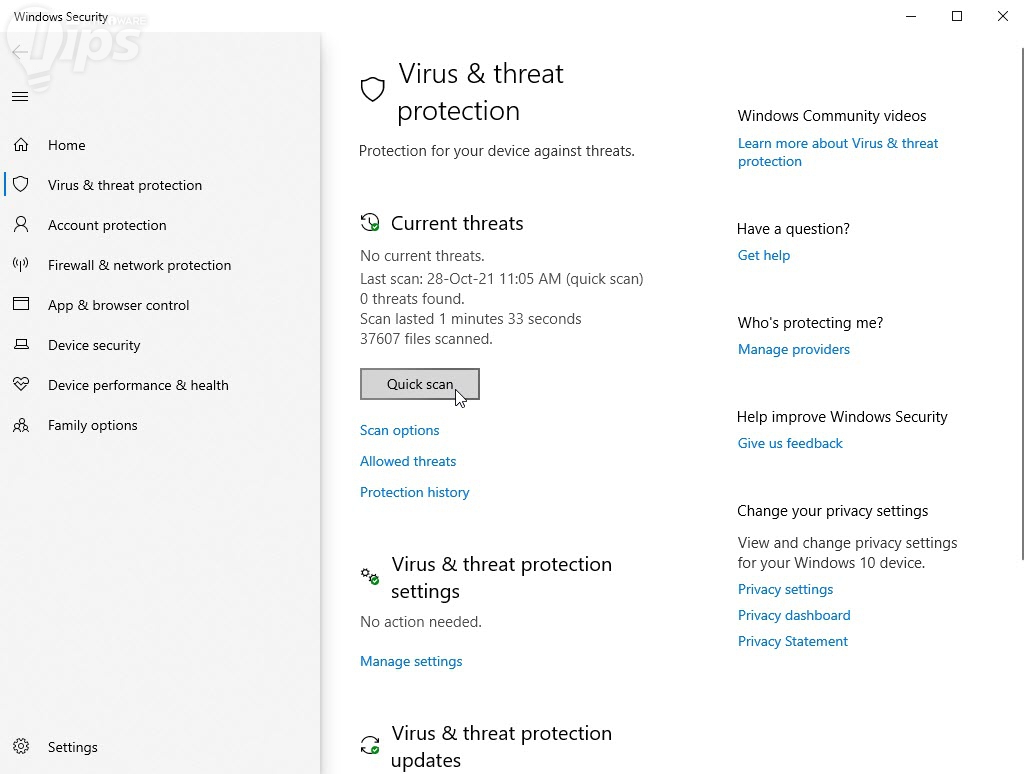Open the Get help link

point(763,255)
